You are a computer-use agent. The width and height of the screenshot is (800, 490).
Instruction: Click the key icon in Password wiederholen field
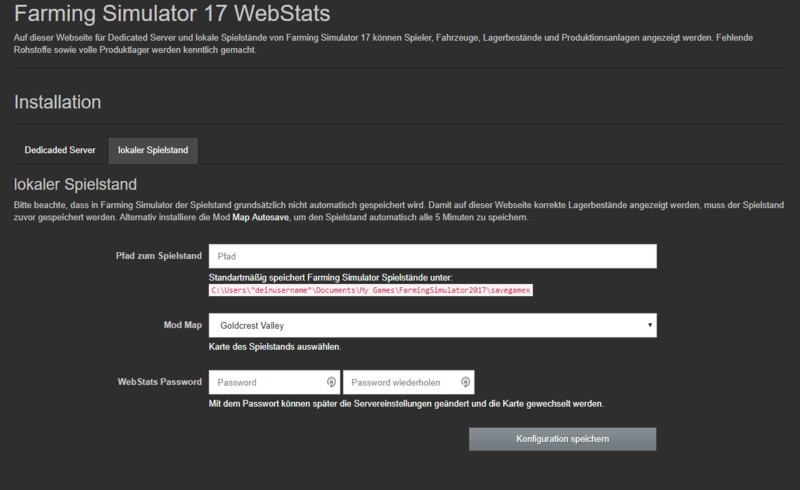point(465,382)
